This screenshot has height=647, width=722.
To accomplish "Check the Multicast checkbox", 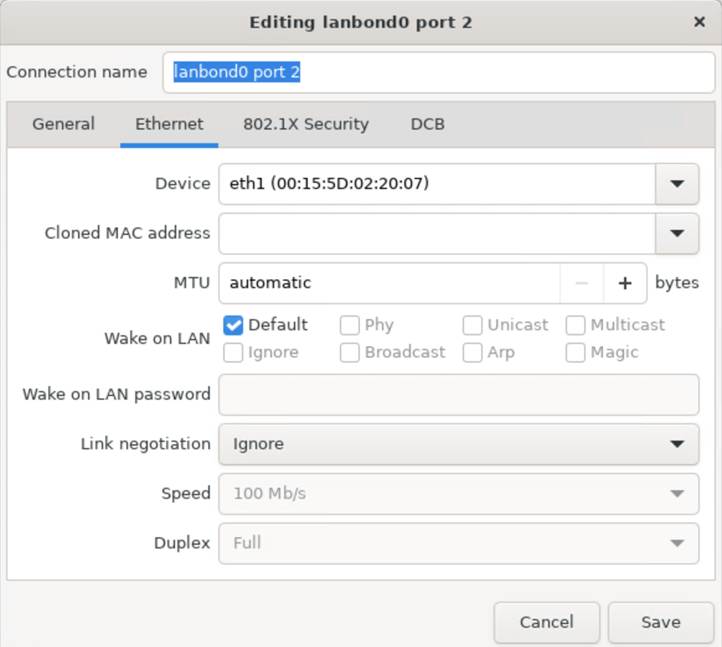I will pyautogui.click(x=575, y=325).
